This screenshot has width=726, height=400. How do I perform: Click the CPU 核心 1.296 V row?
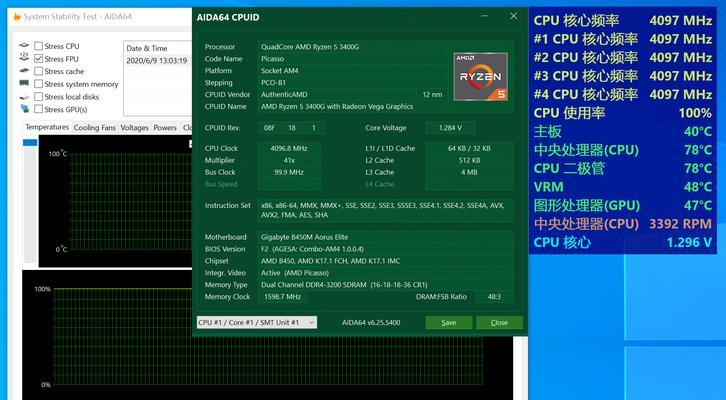coord(623,243)
